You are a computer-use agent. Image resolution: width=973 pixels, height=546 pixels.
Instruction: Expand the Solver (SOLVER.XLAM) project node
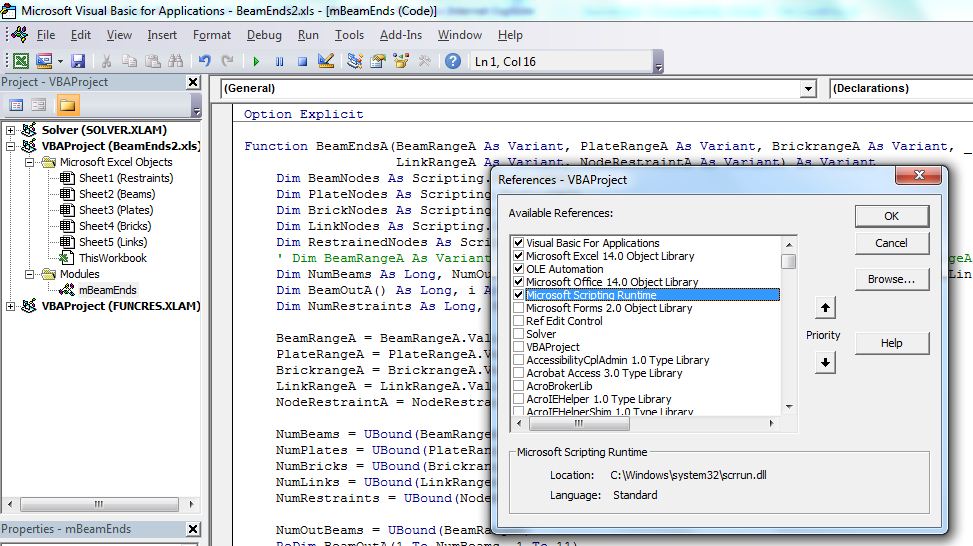coord(10,130)
